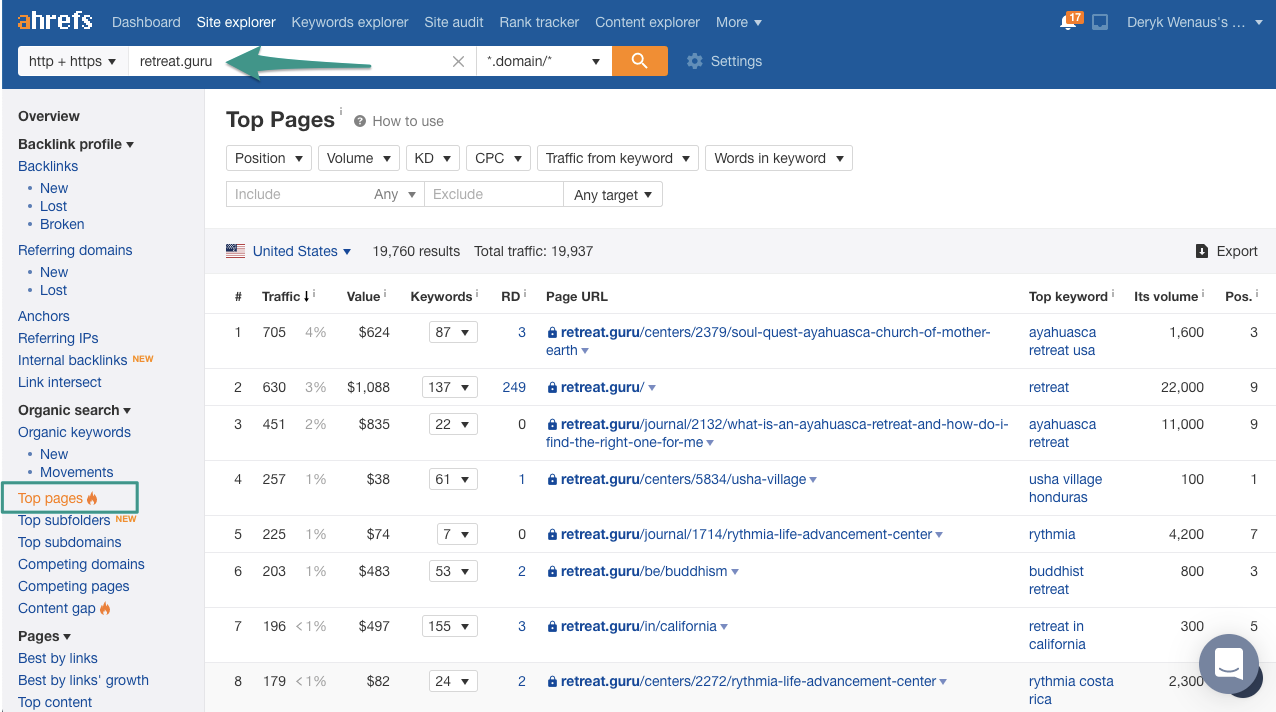The height and width of the screenshot is (712, 1276).
Task: Clear the retreat.guru search field X
Action: coord(458,61)
